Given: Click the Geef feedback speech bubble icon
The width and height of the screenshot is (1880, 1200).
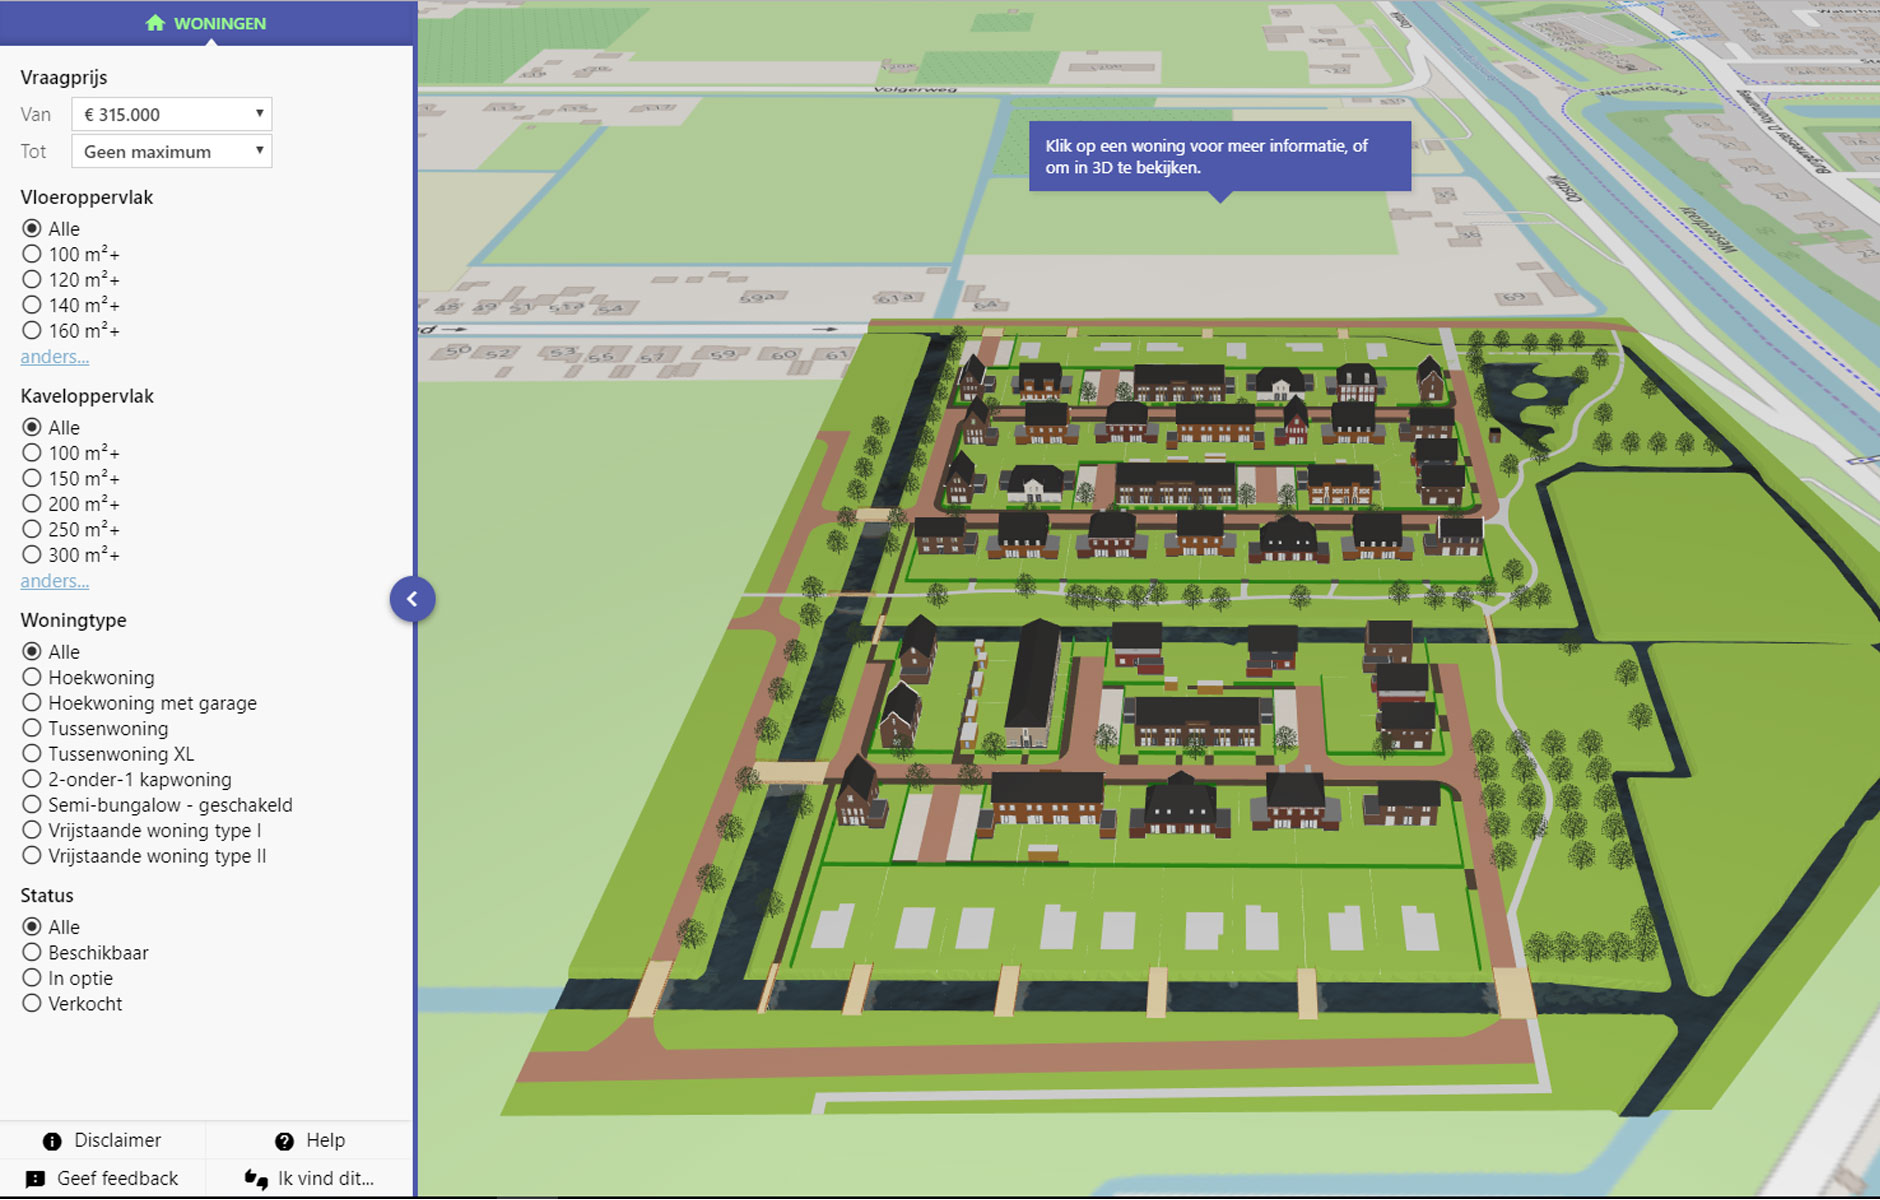Looking at the screenshot, I should 35,1179.
